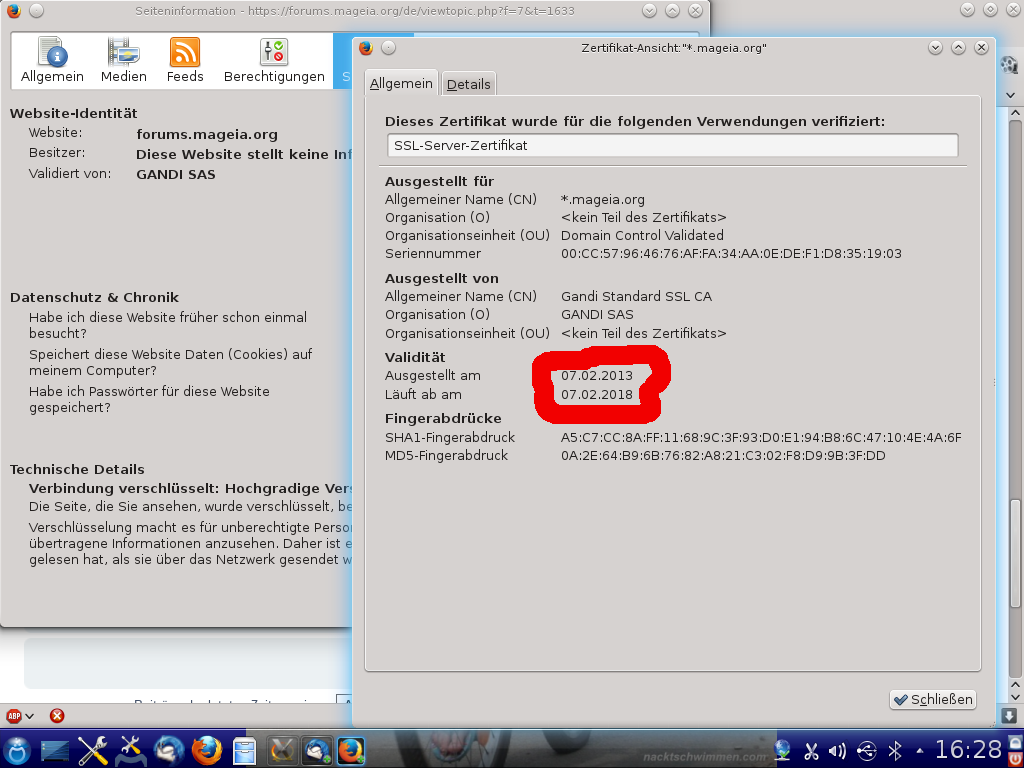Click the issue date 07.02.2013
The height and width of the screenshot is (768, 1024).
597,376
